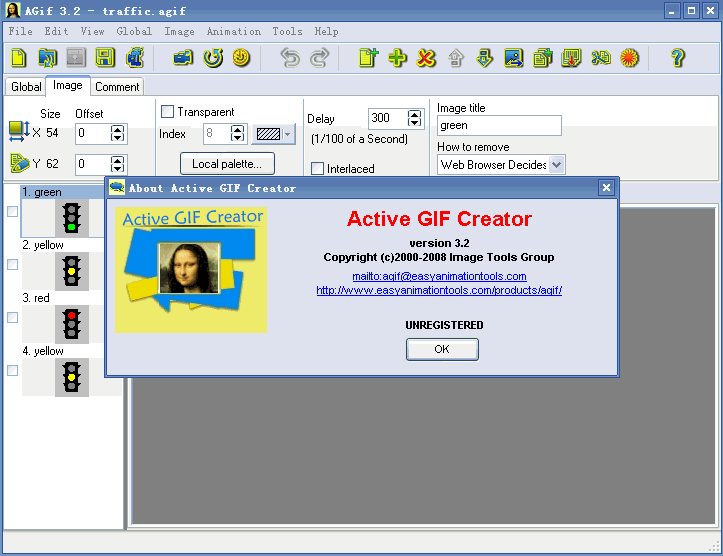
Task: Click the Open file folder icon
Action: (x=47, y=58)
